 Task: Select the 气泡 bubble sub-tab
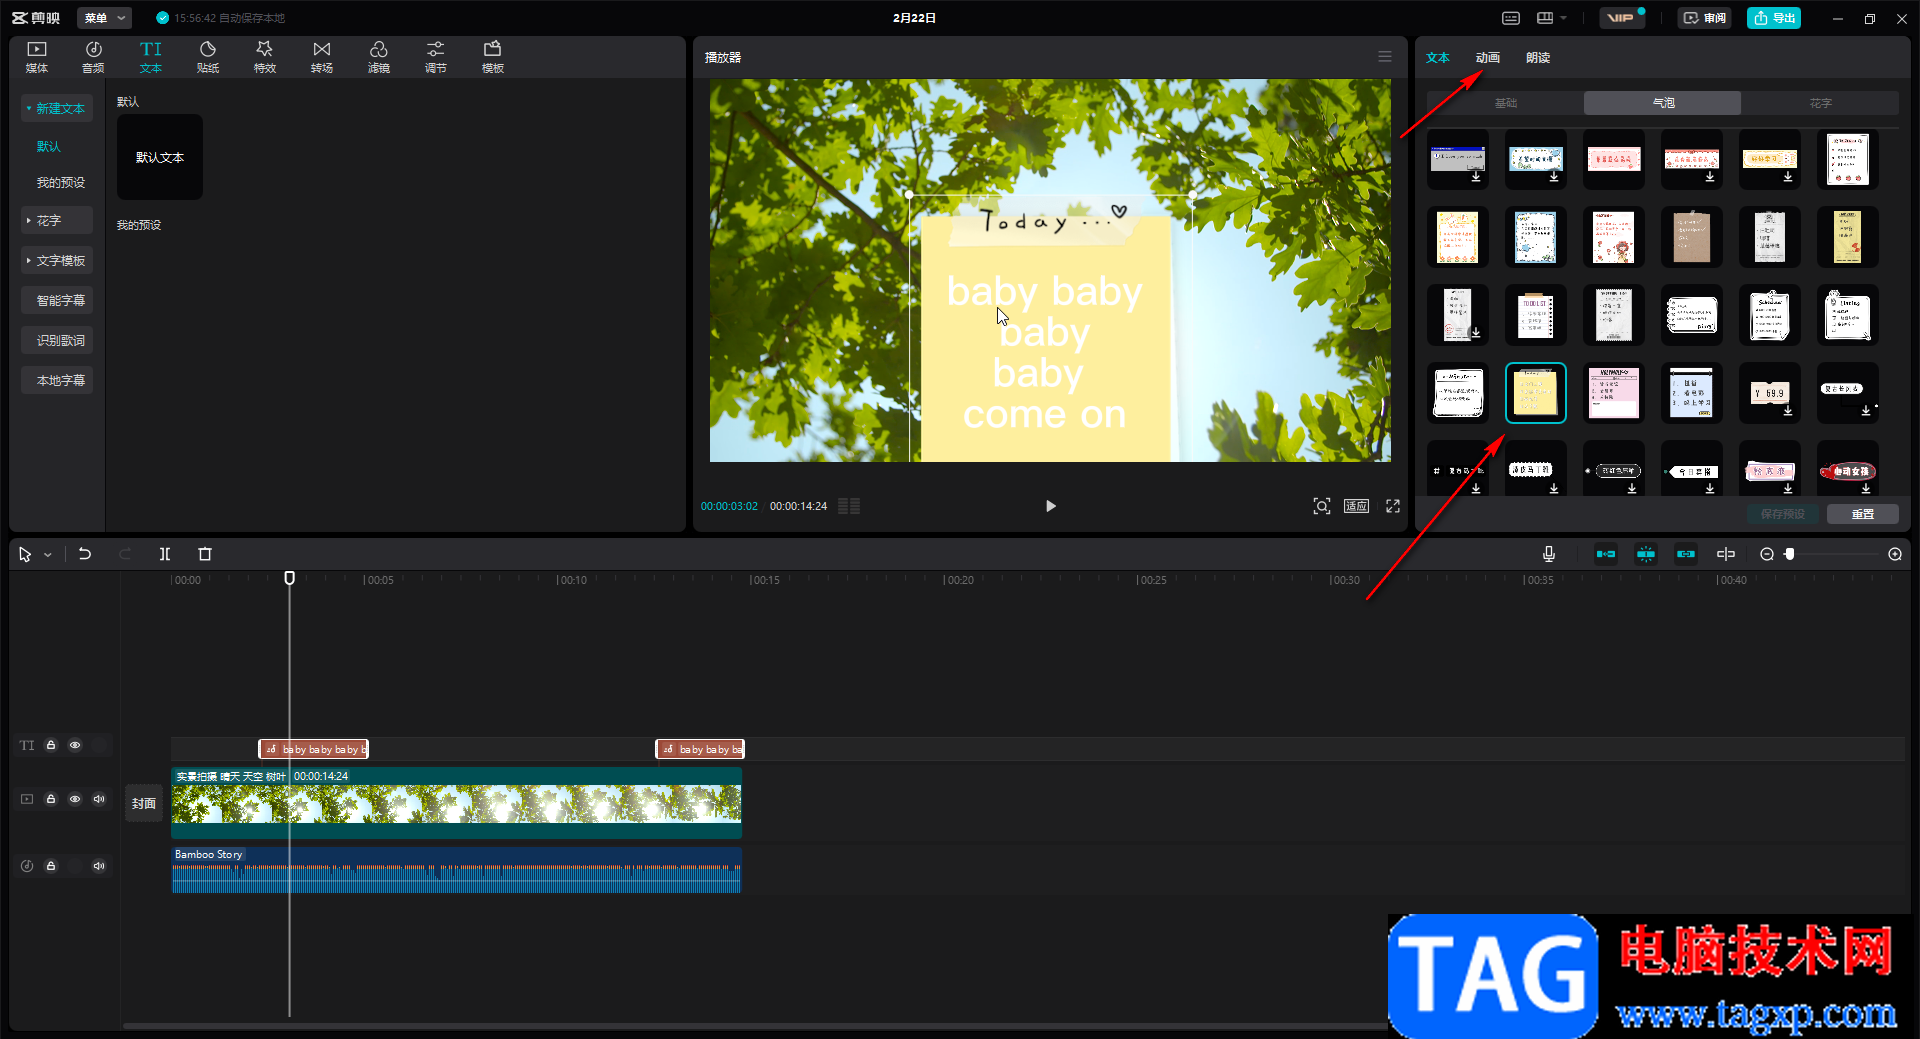[1663, 103]
